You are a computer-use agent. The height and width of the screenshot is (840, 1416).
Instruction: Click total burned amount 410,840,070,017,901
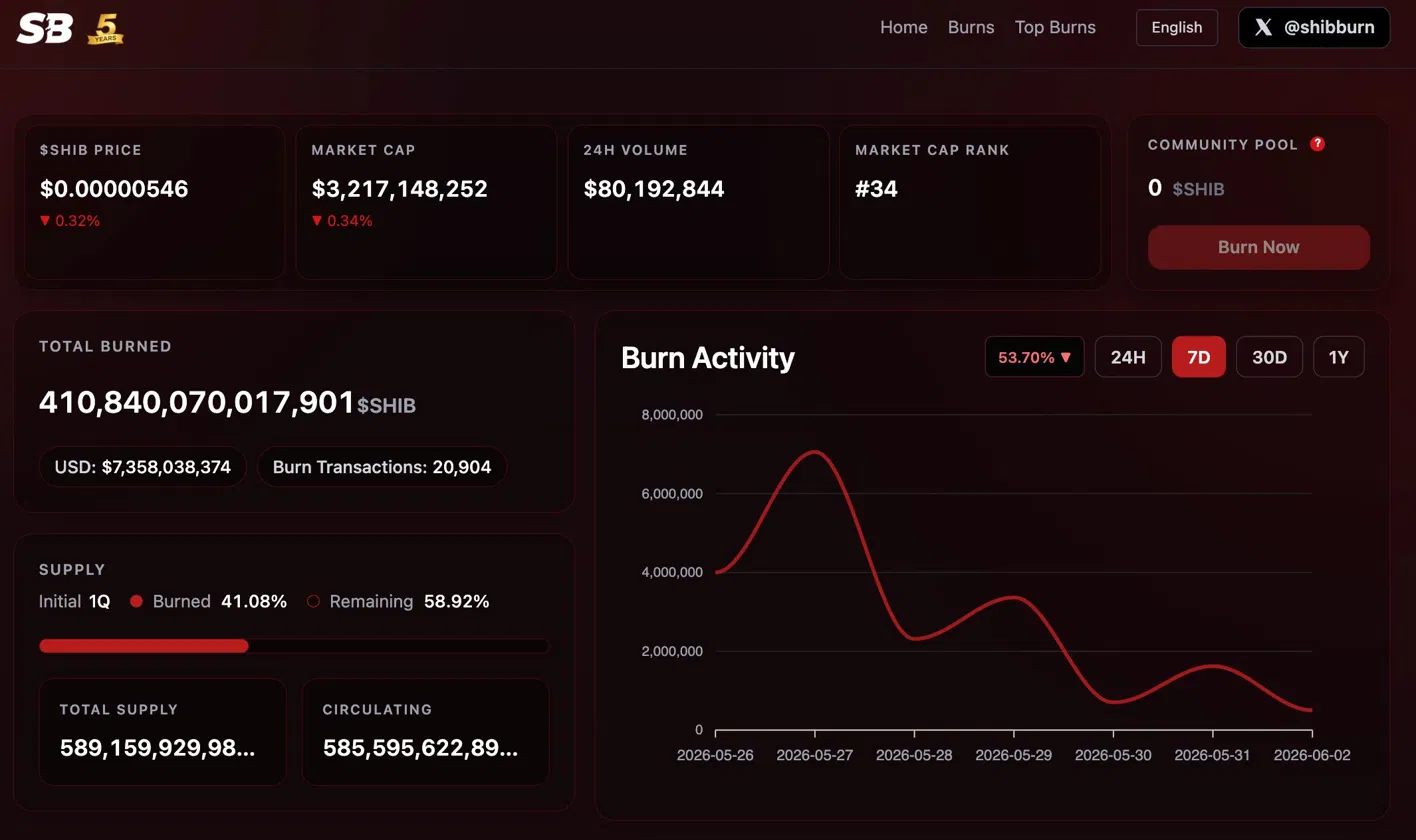[x=197, y=402]
